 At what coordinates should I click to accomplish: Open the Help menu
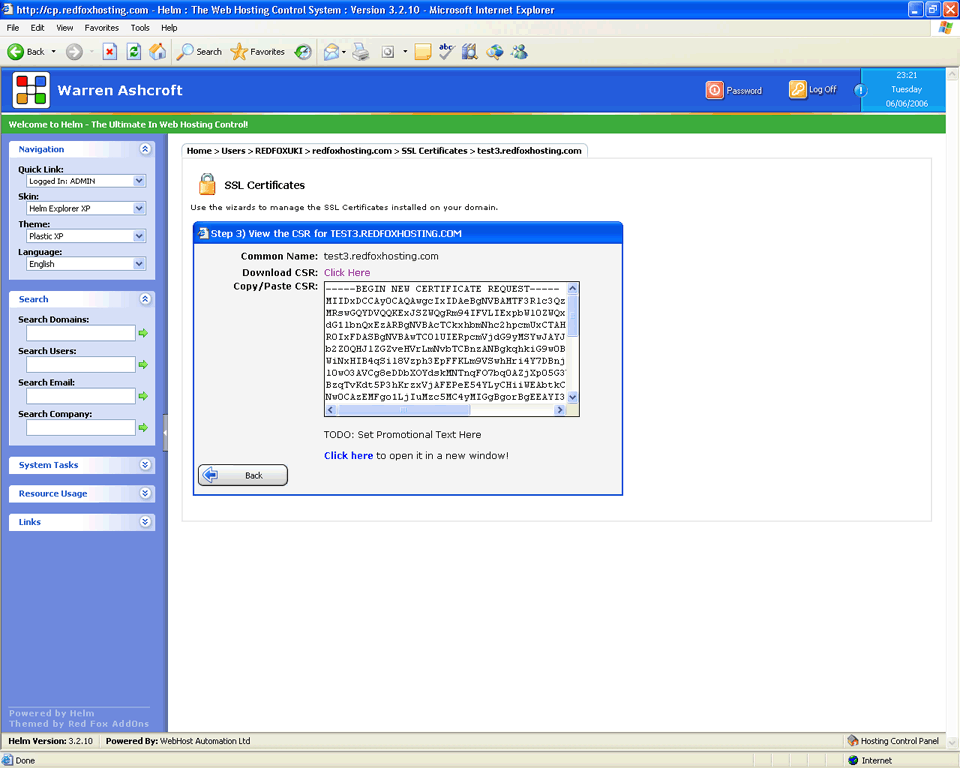tap(169, 28)
